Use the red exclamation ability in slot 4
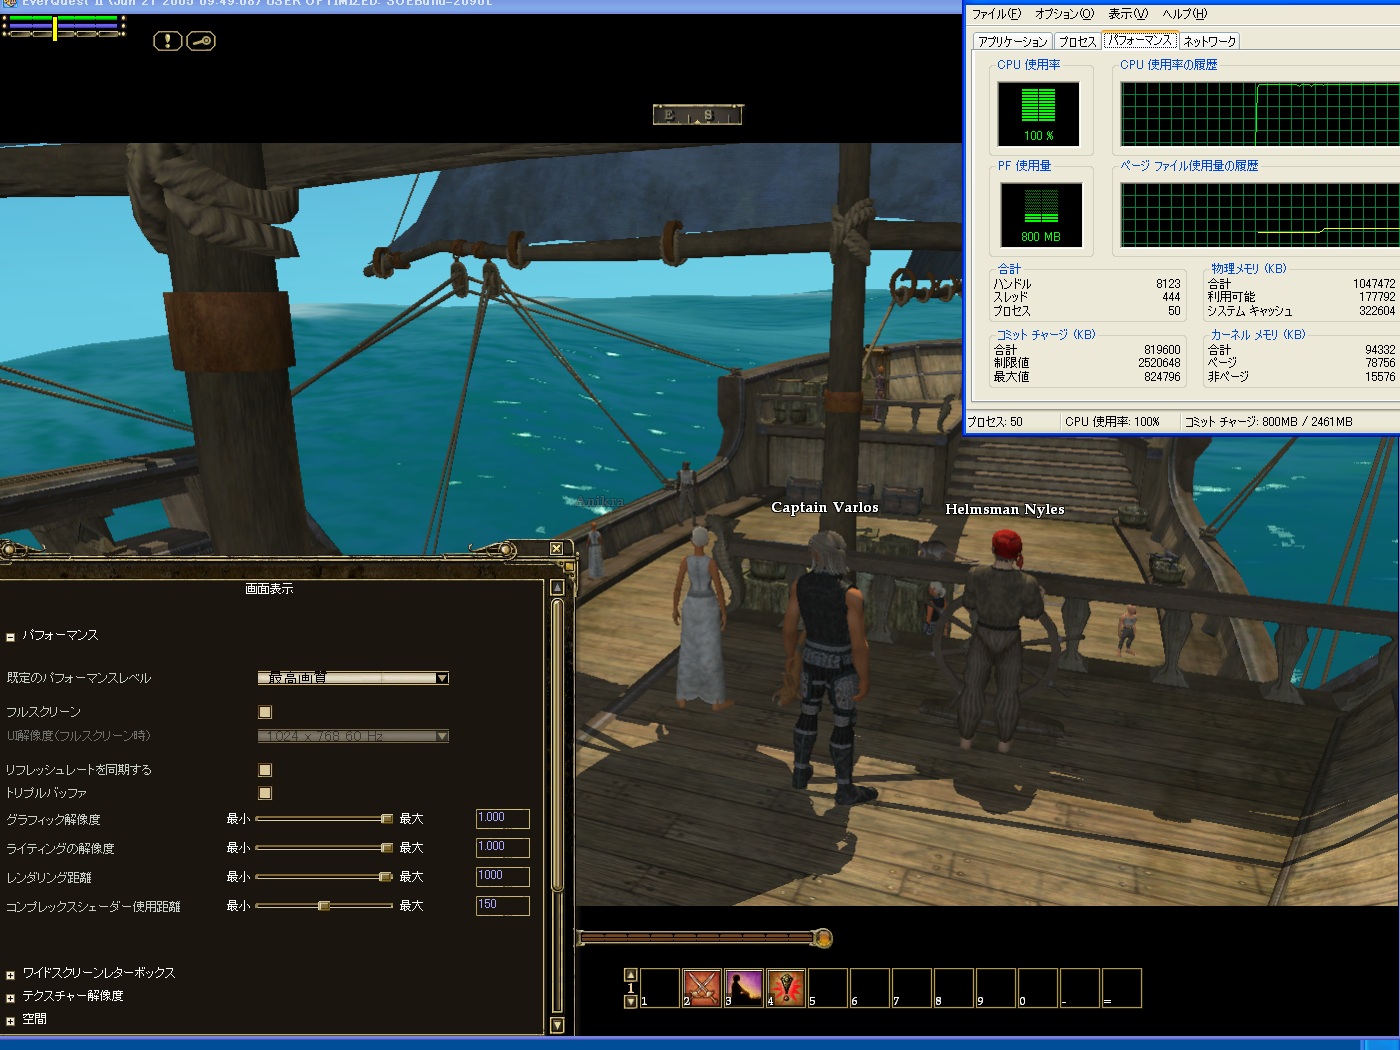 point(786,987)
